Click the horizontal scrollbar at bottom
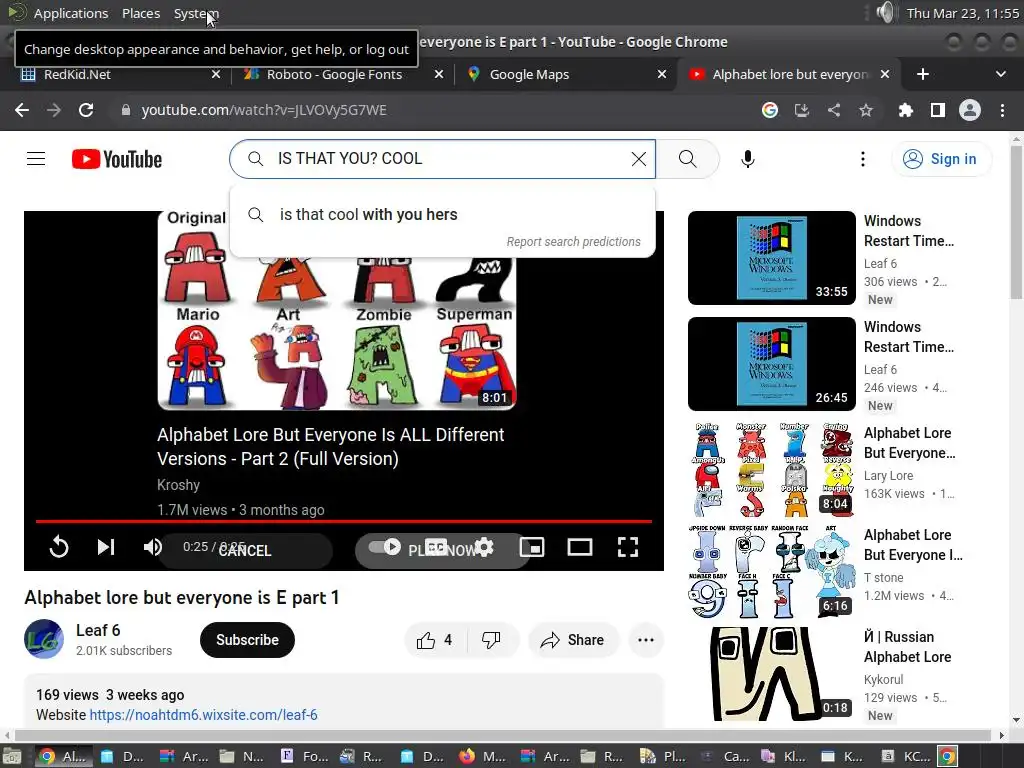This screenshot has width=1024, height=768. (x=503, y=735)
